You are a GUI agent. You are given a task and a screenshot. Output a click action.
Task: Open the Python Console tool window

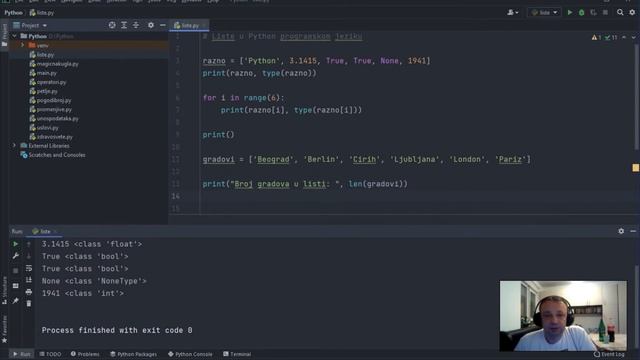[x=190, y=354]
